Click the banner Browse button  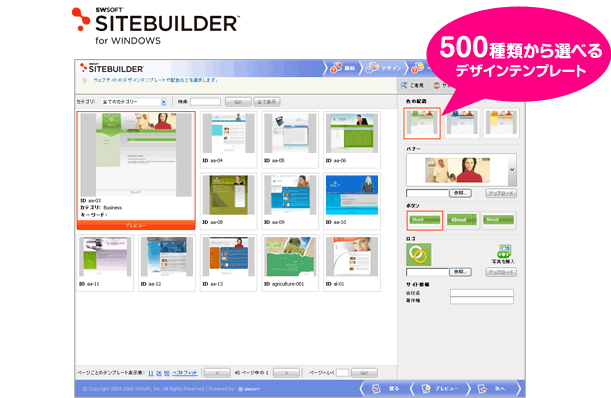(x=460, y=193)
